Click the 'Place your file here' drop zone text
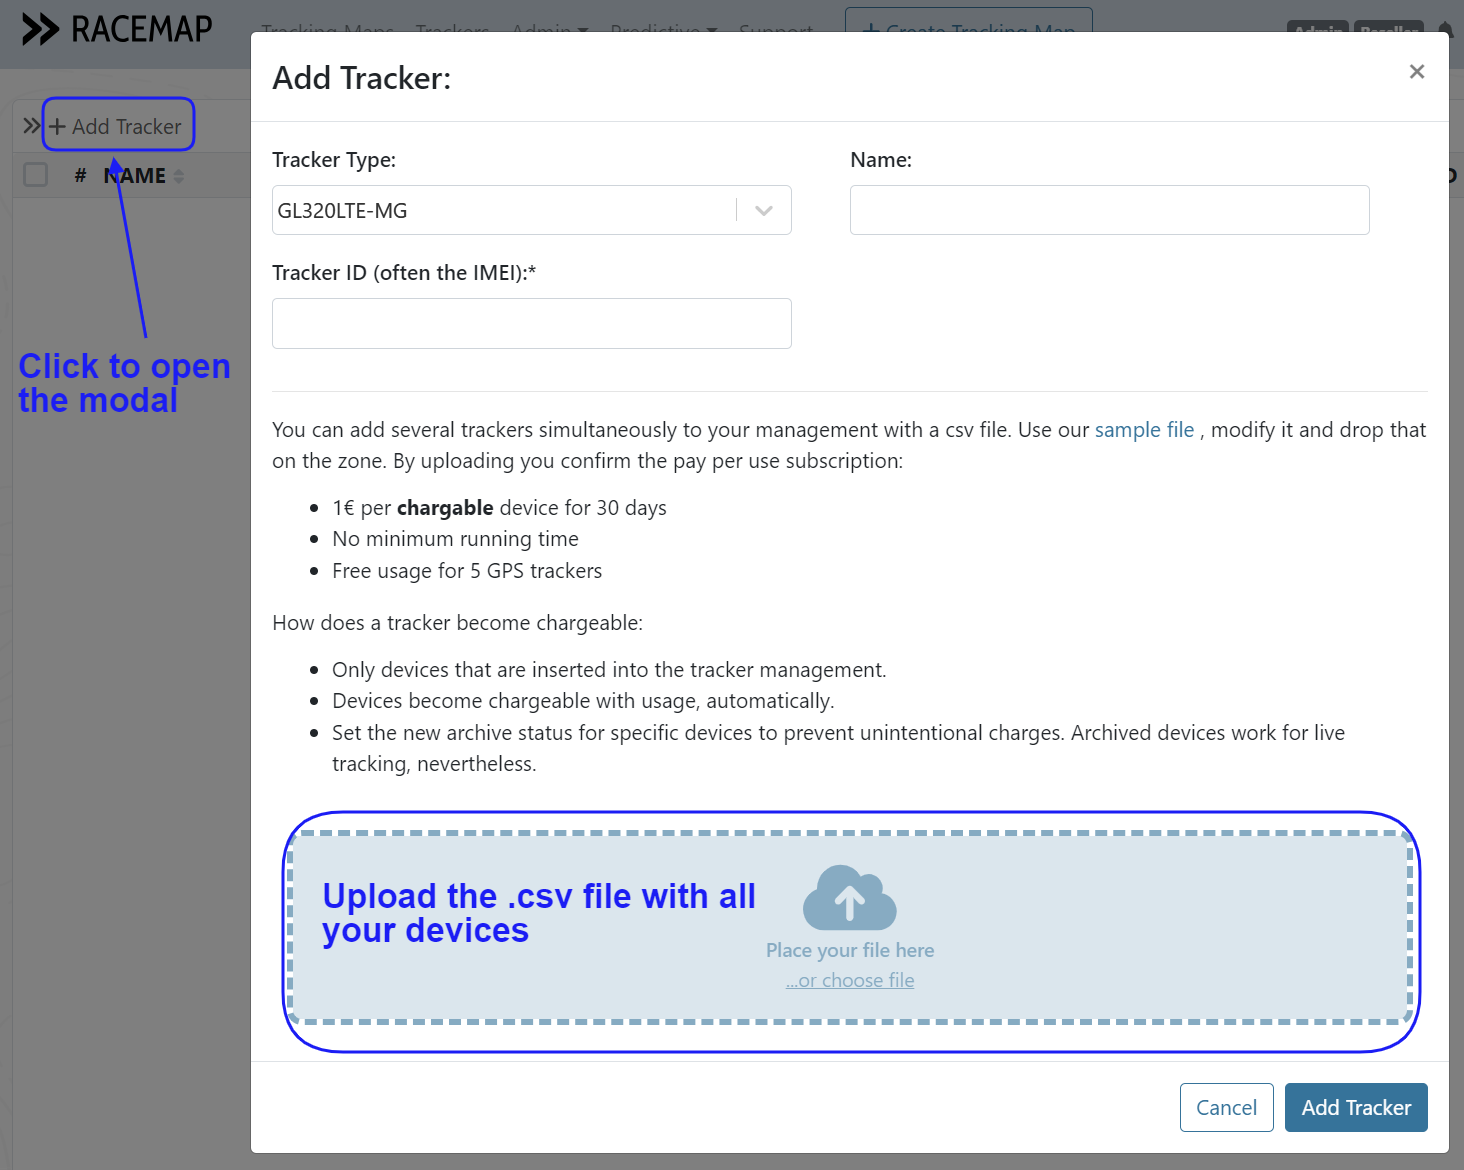This screenshot has width=1464, height=1170. tap(850, 950)
